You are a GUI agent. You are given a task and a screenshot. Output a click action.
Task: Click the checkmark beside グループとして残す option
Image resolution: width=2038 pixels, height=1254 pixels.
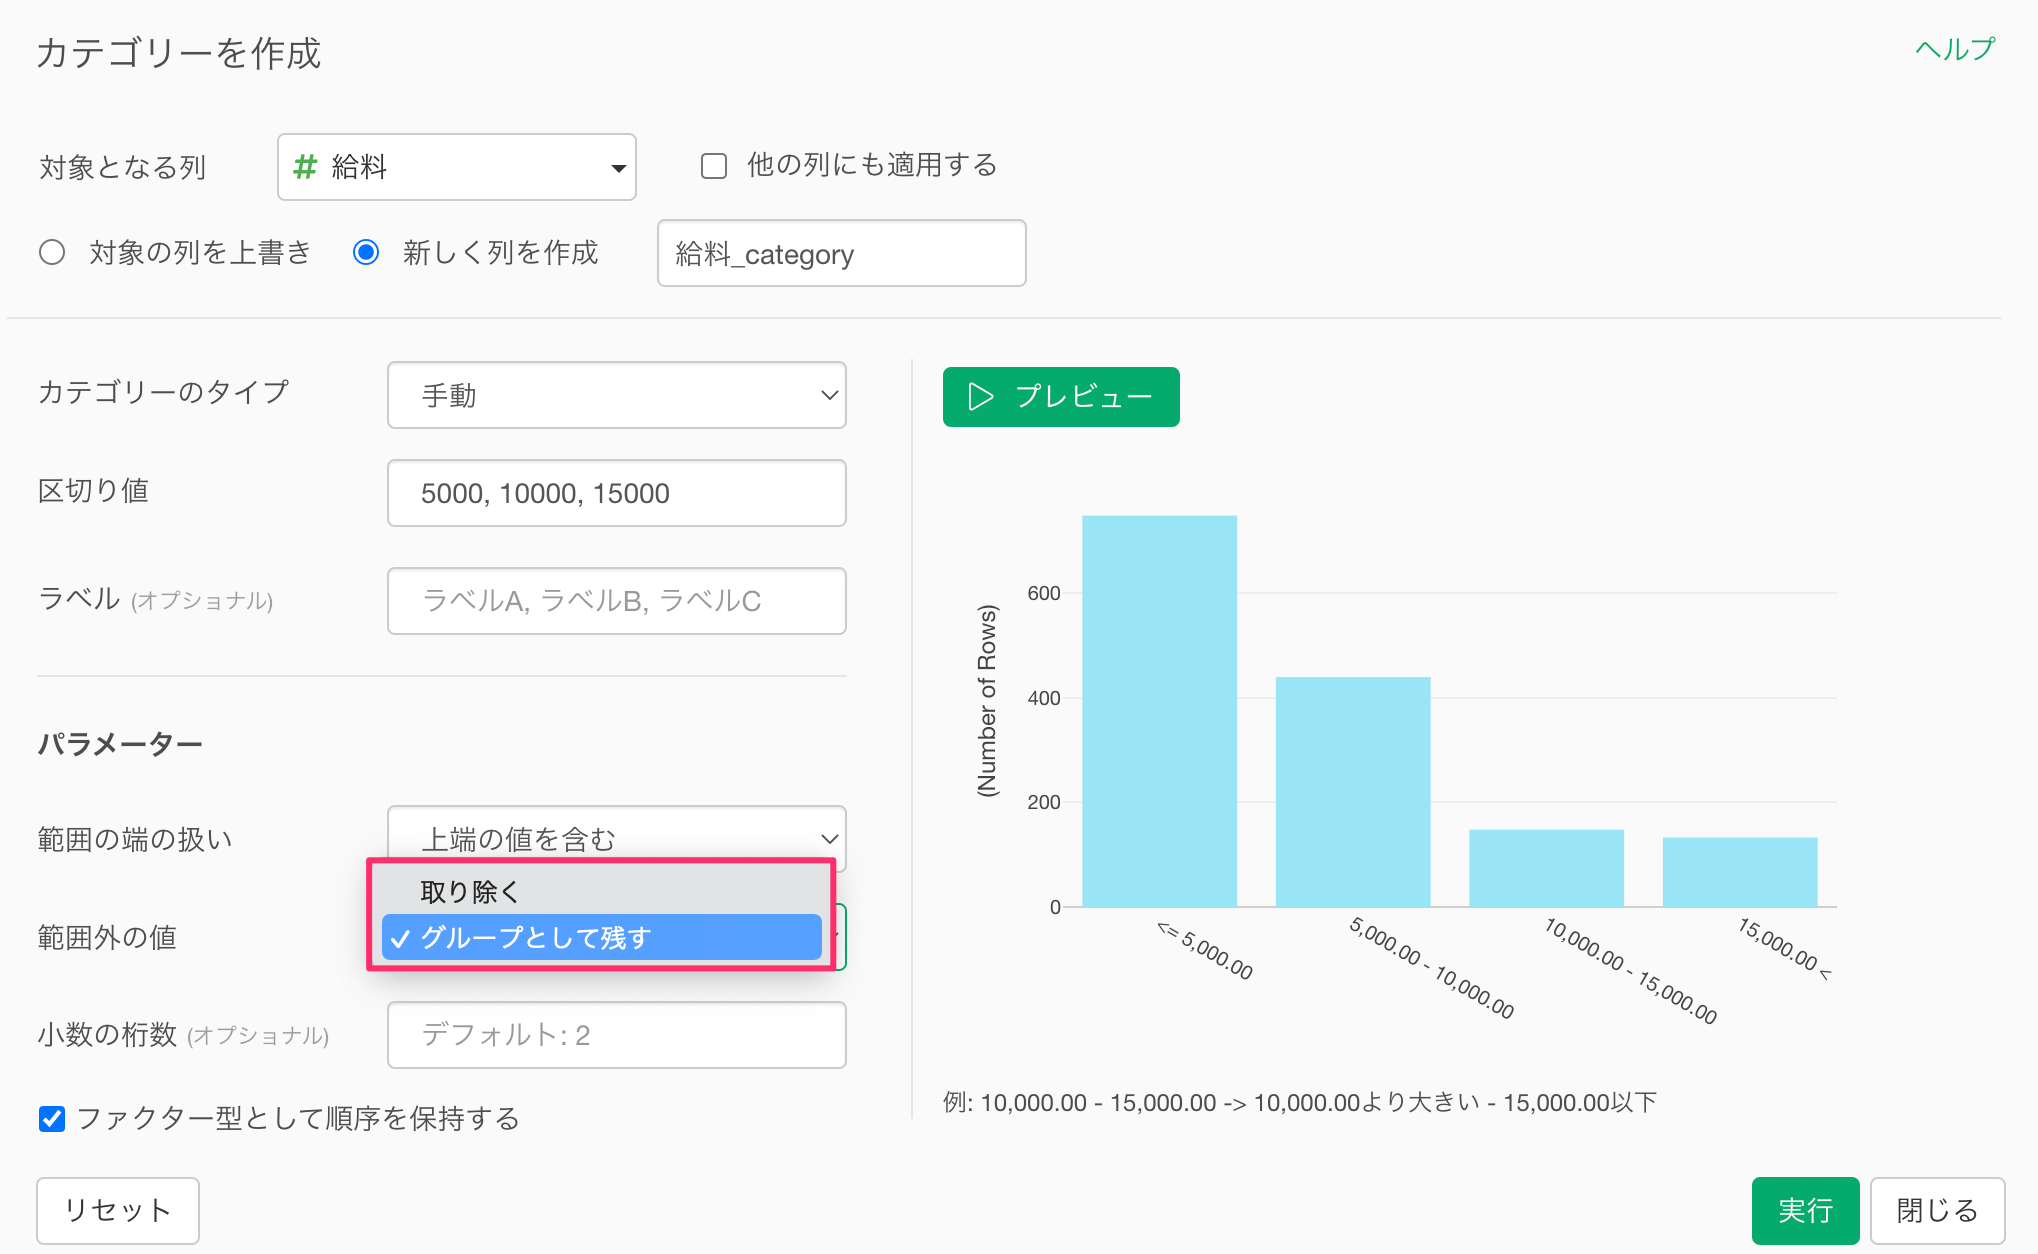(400, 939)
